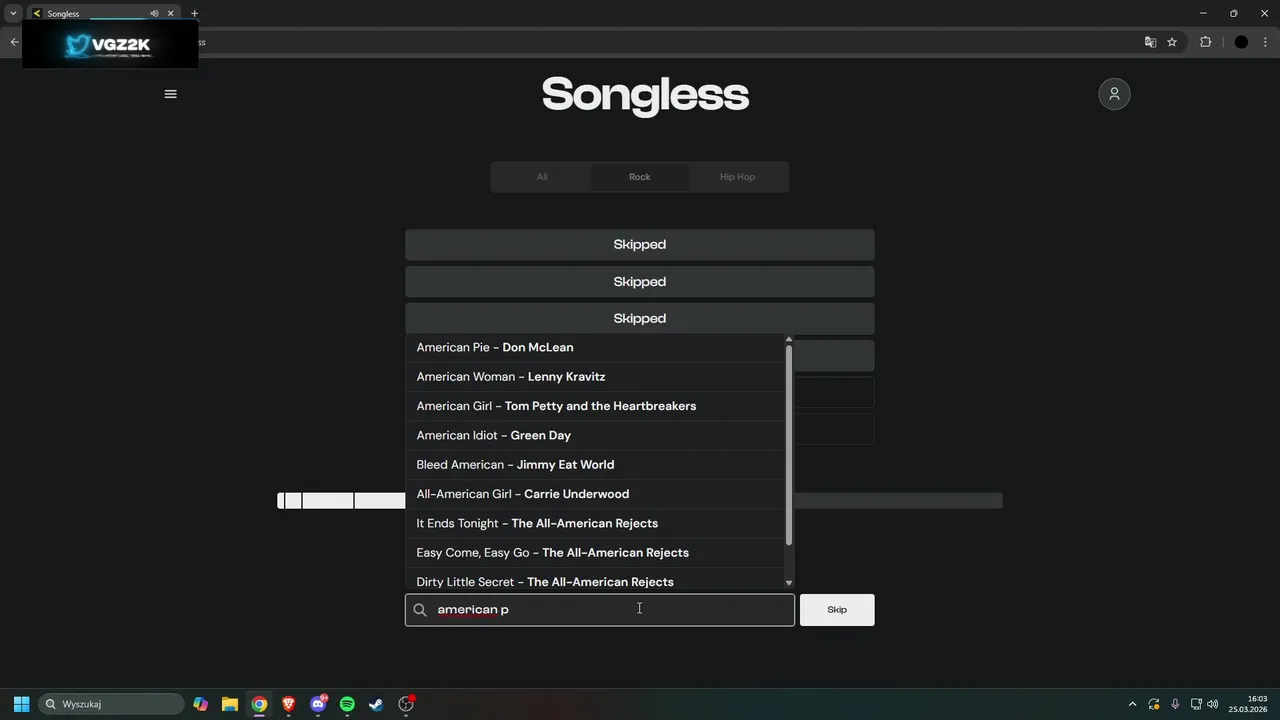
Task: Click the suggestion list scrollbar thumb
Action: [789, 445]
